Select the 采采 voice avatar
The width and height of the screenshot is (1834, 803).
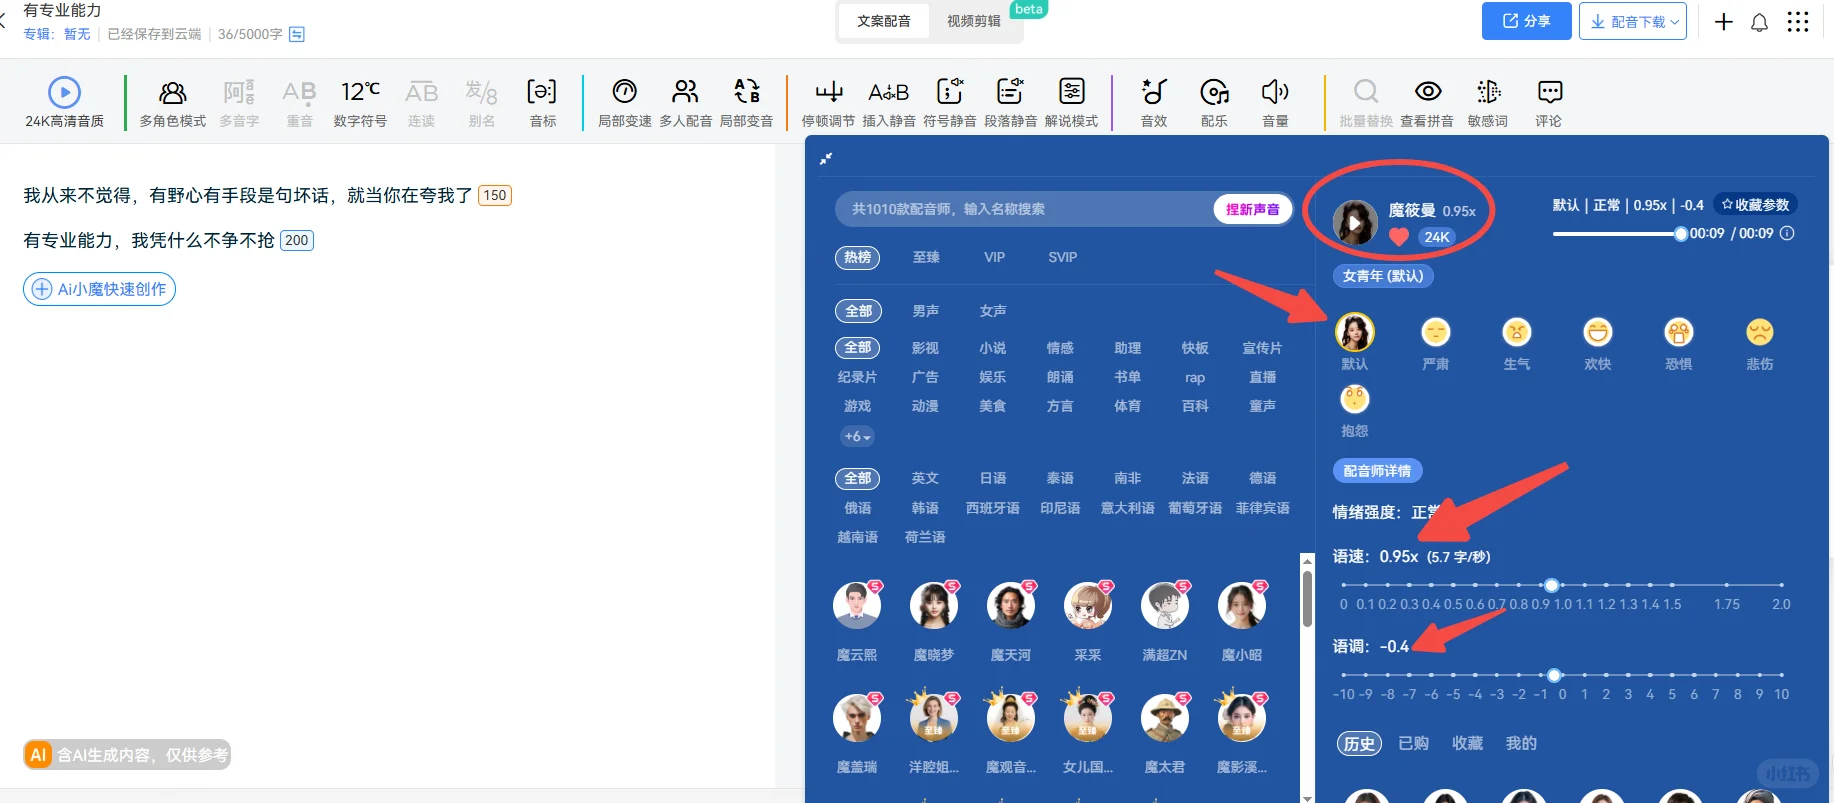[x=1088, y=604]
